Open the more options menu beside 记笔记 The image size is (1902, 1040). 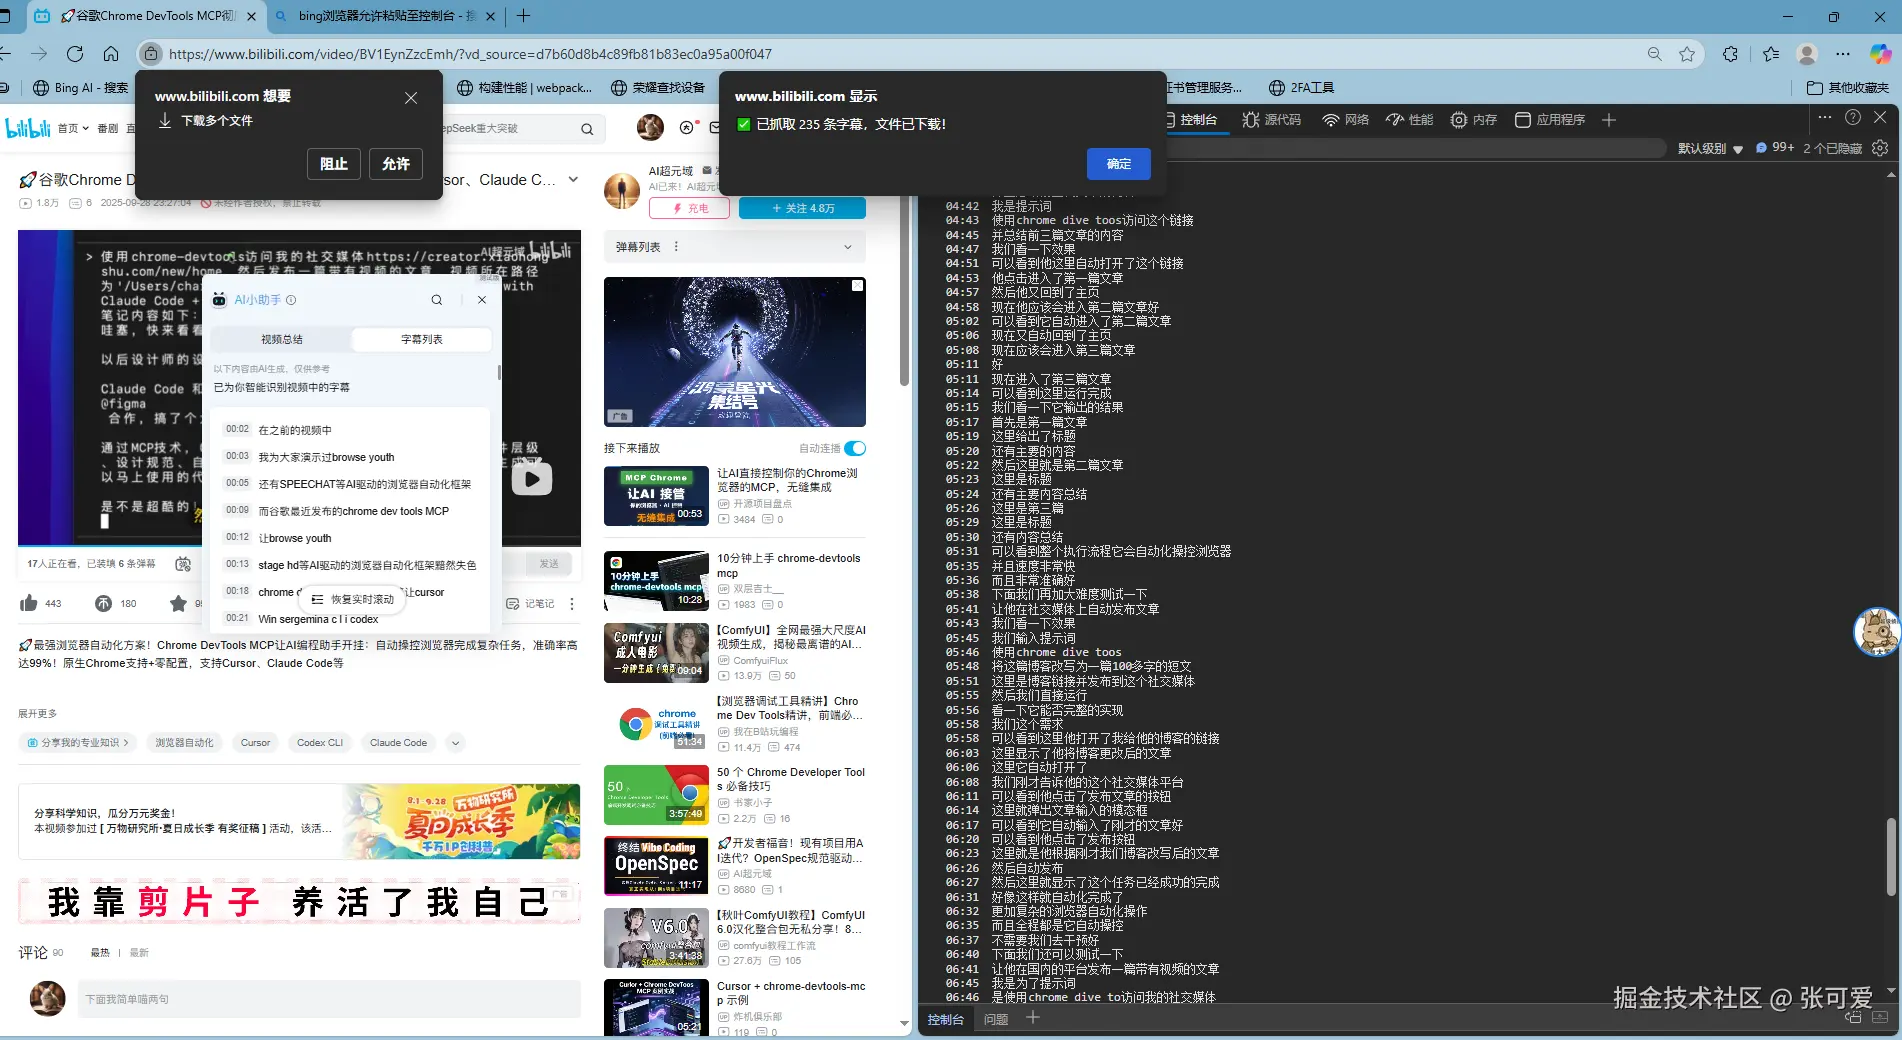[x=572, y=604]
